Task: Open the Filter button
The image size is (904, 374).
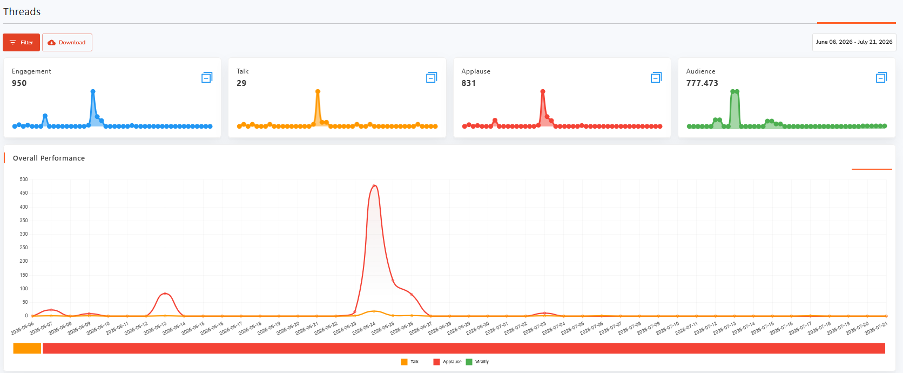Action: tap(21, 43)
